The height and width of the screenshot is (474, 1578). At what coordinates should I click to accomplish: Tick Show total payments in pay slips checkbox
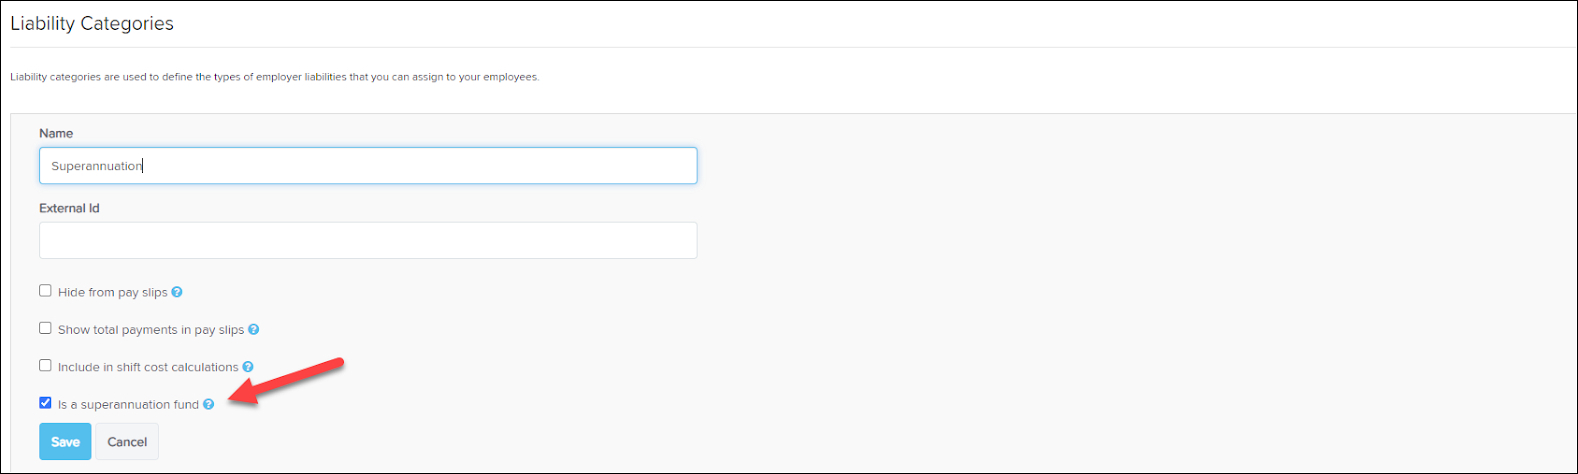(x=45, y=328)
